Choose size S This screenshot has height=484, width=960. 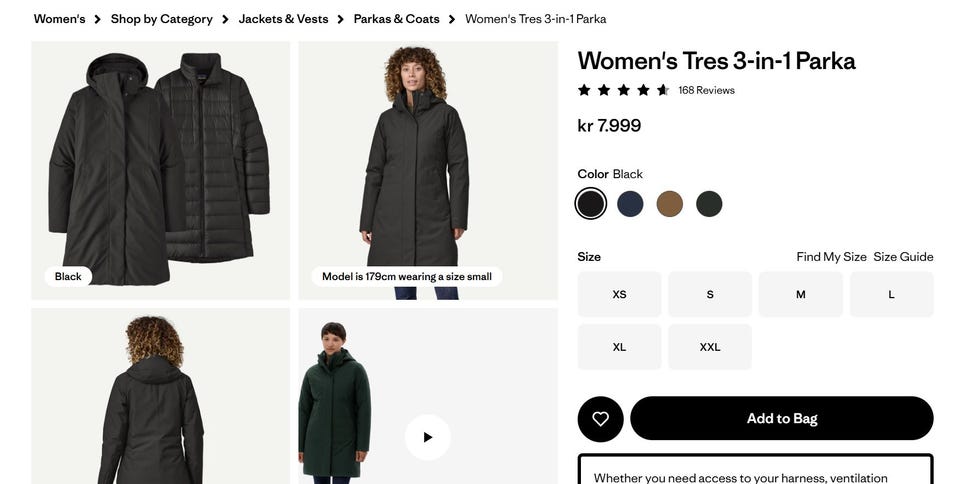[x=710, y=294]
